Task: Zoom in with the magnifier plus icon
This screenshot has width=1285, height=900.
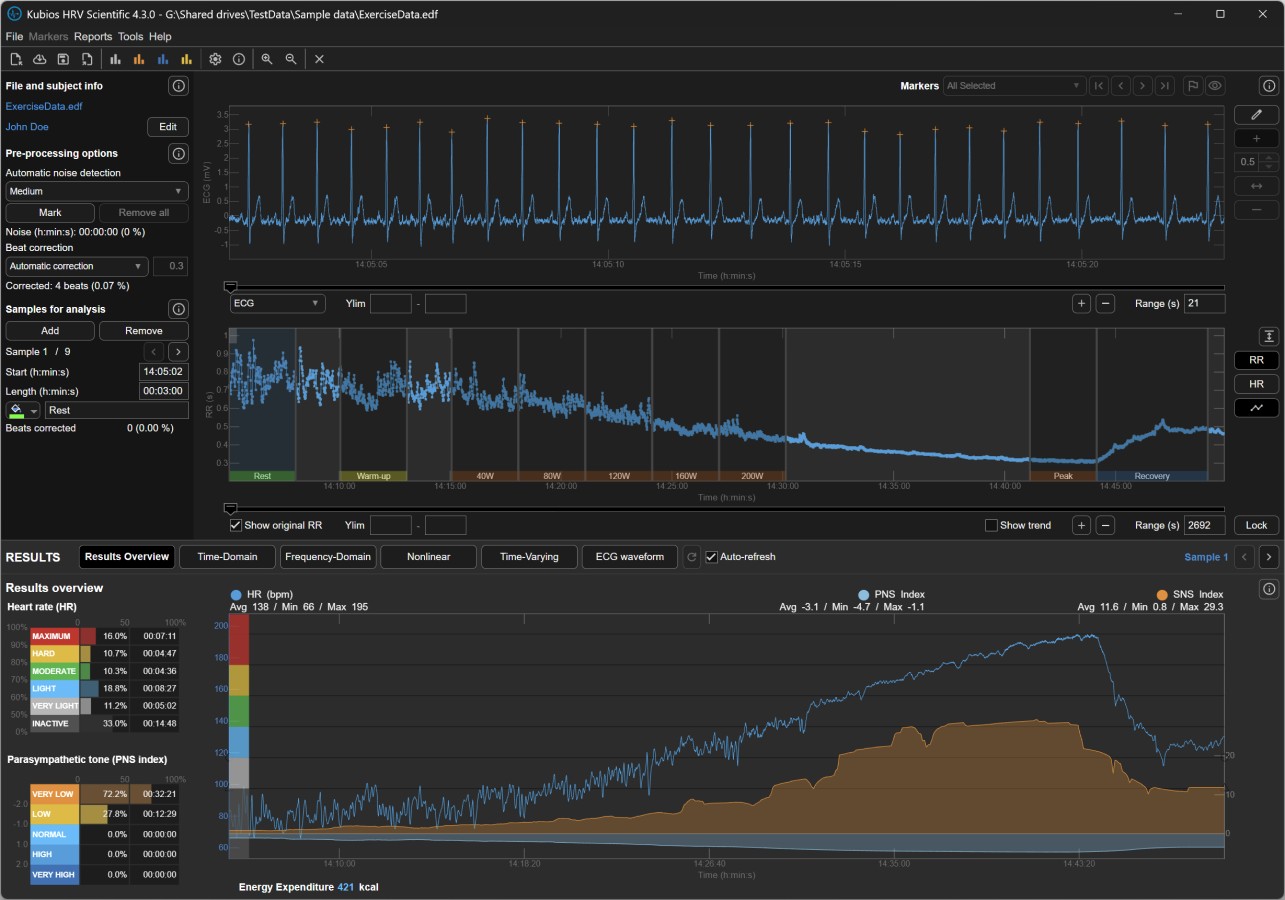Action: coord(267,59)
